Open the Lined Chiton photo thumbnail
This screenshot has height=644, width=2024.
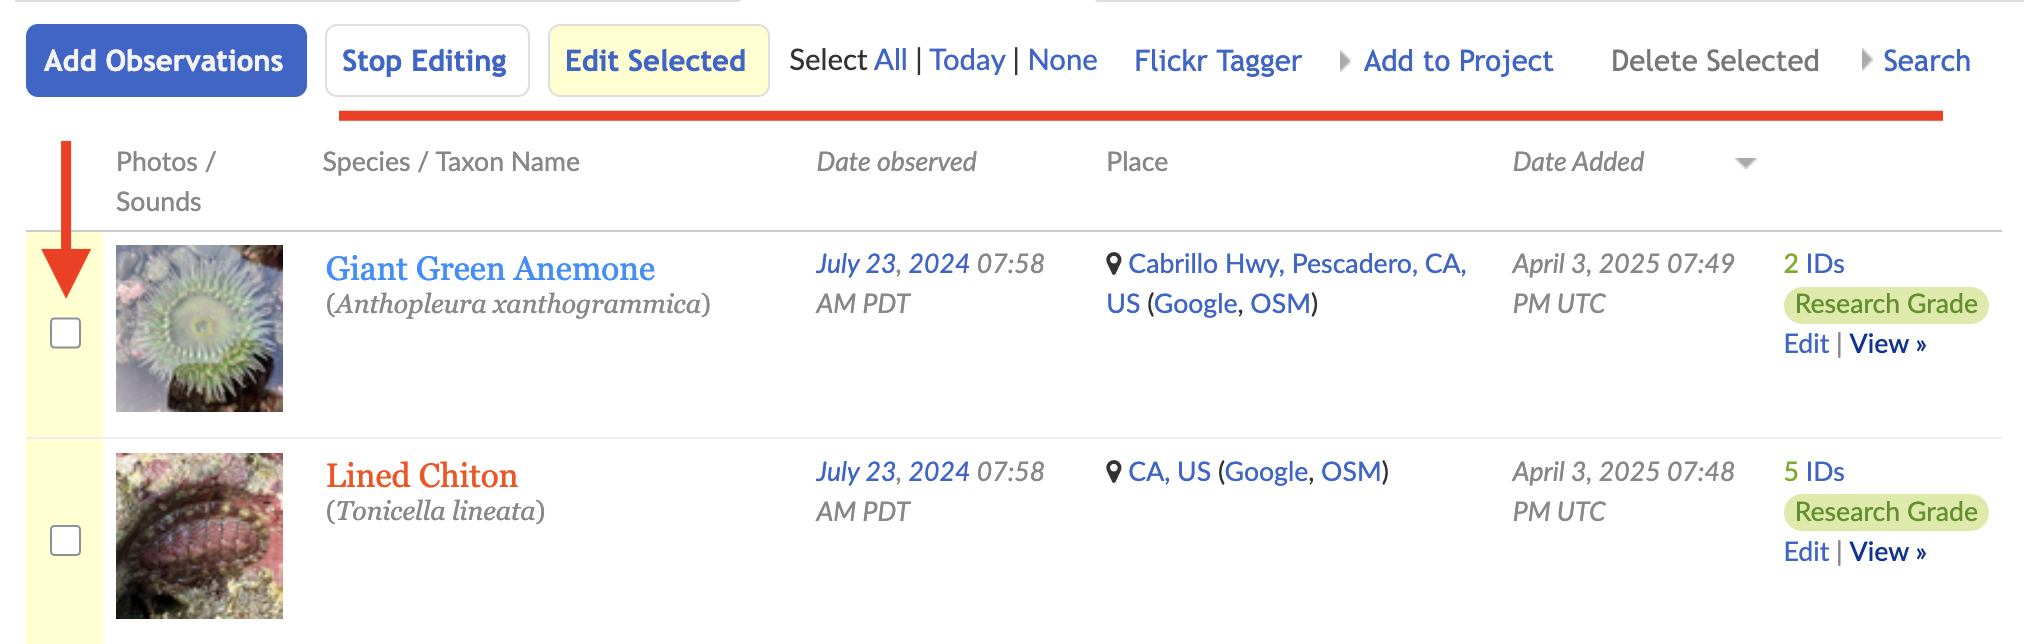pyautogui.click(x=199, y=536)
